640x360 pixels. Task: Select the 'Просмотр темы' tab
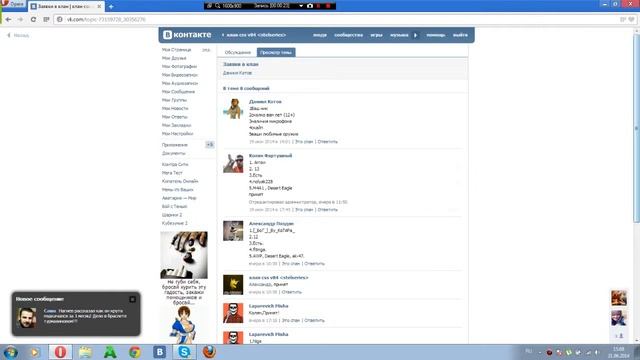click(x=276, y=52)
